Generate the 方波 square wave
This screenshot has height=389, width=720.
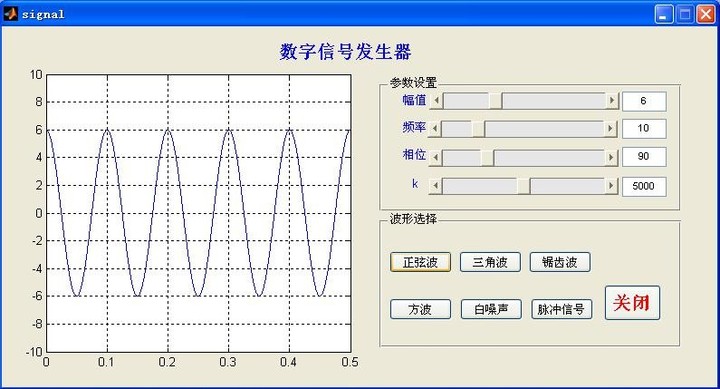pos(420,309)
